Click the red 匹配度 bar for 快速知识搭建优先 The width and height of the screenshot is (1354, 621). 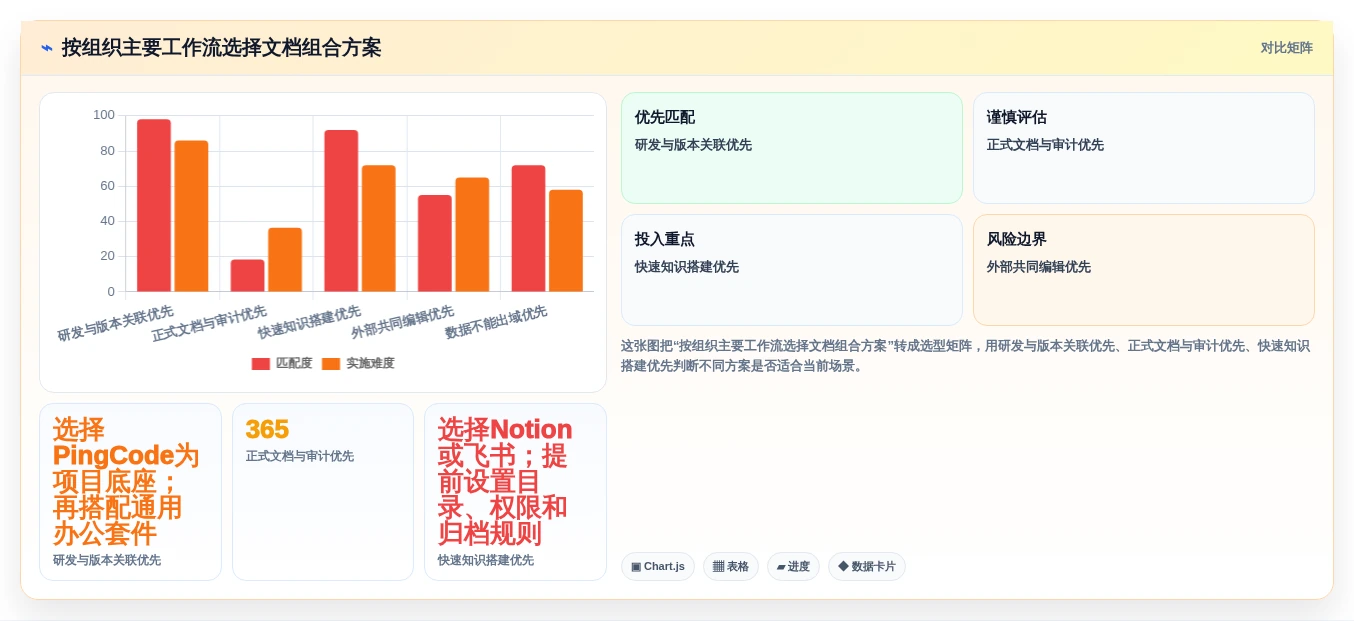click(x=341, y=211)
